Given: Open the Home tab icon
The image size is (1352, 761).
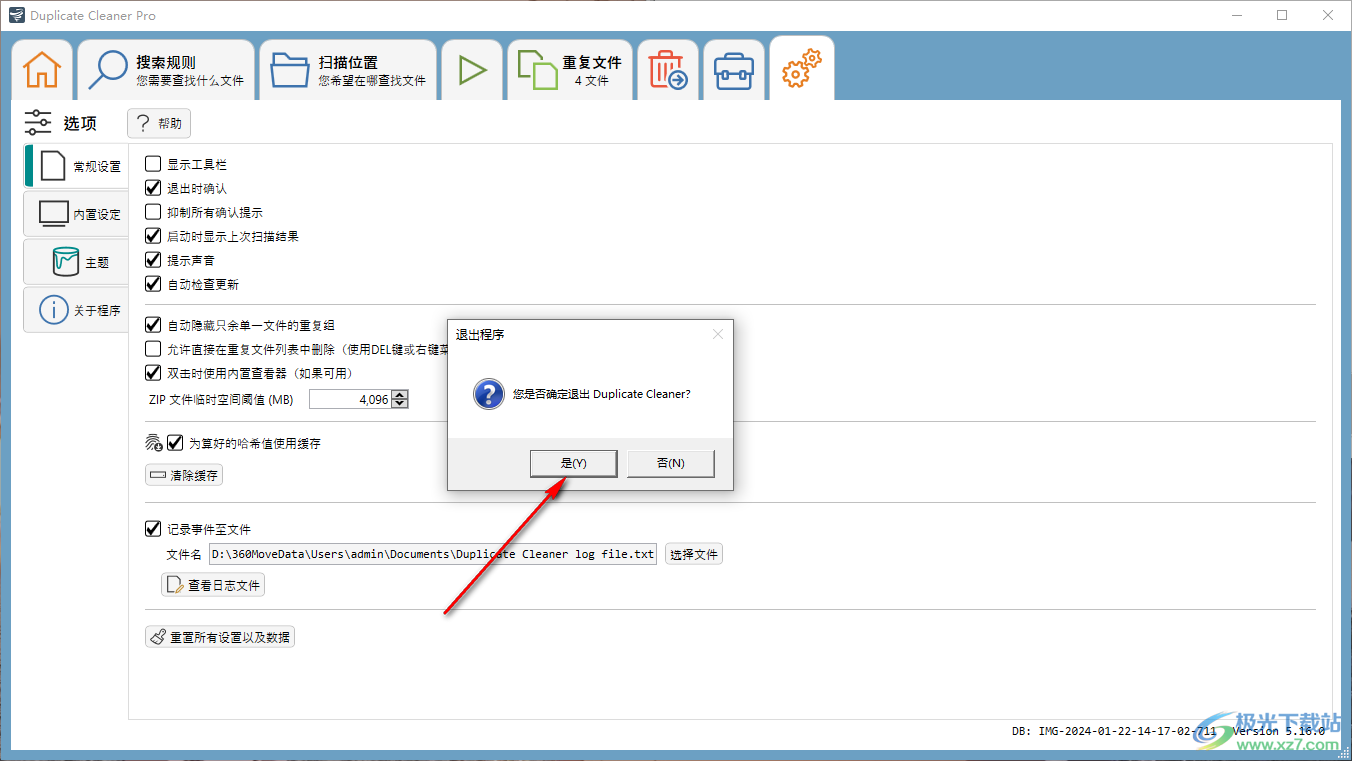Looking at the screenshot, I should [x=42, y=70].
